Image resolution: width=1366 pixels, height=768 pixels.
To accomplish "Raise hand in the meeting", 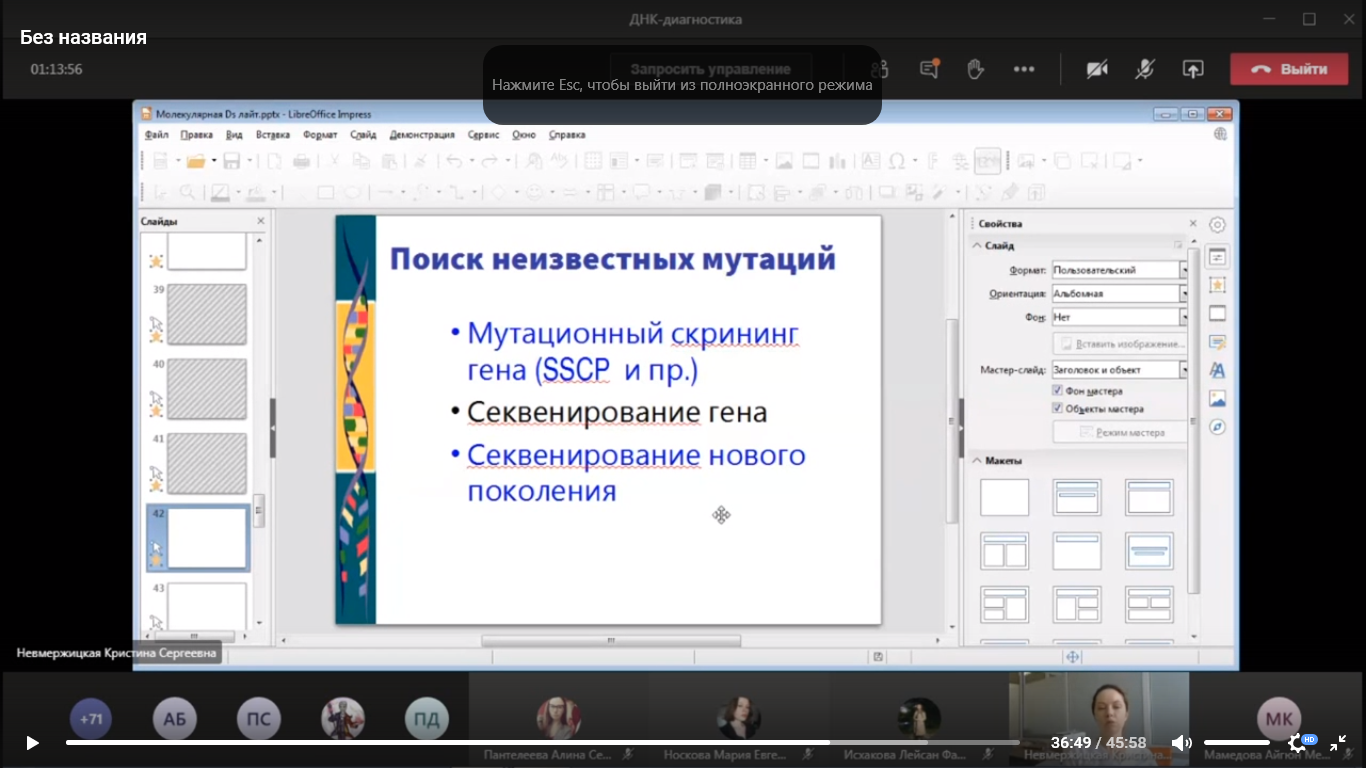I will click(975, 69).
